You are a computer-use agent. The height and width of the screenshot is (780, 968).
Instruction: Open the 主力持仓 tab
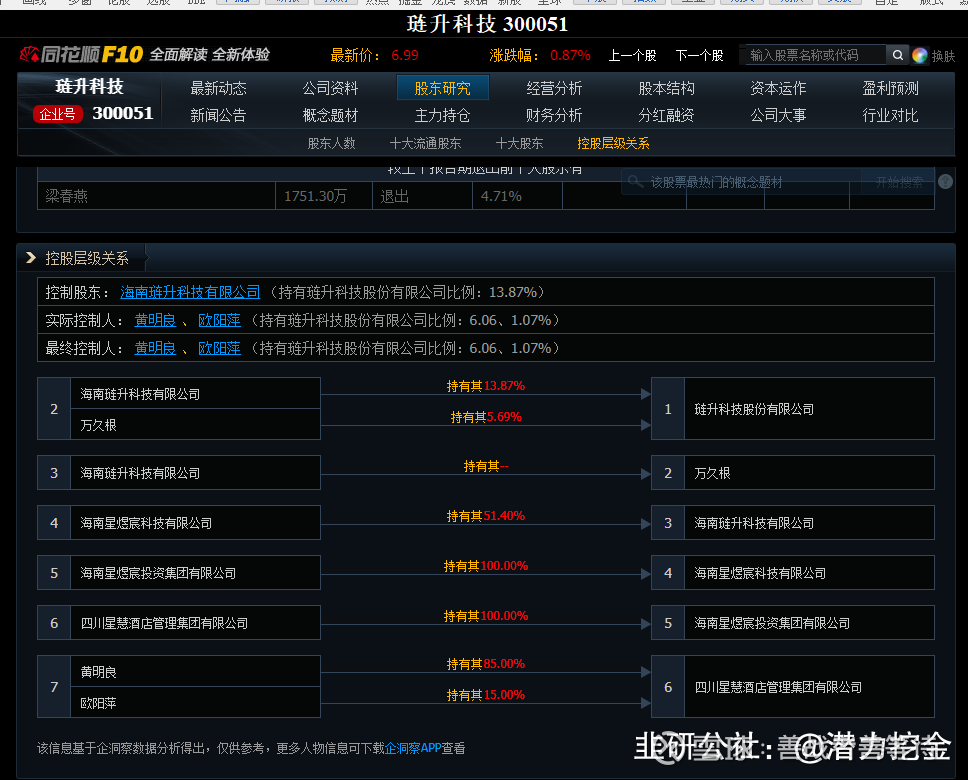pyautogui.click(x=443, y=115)
